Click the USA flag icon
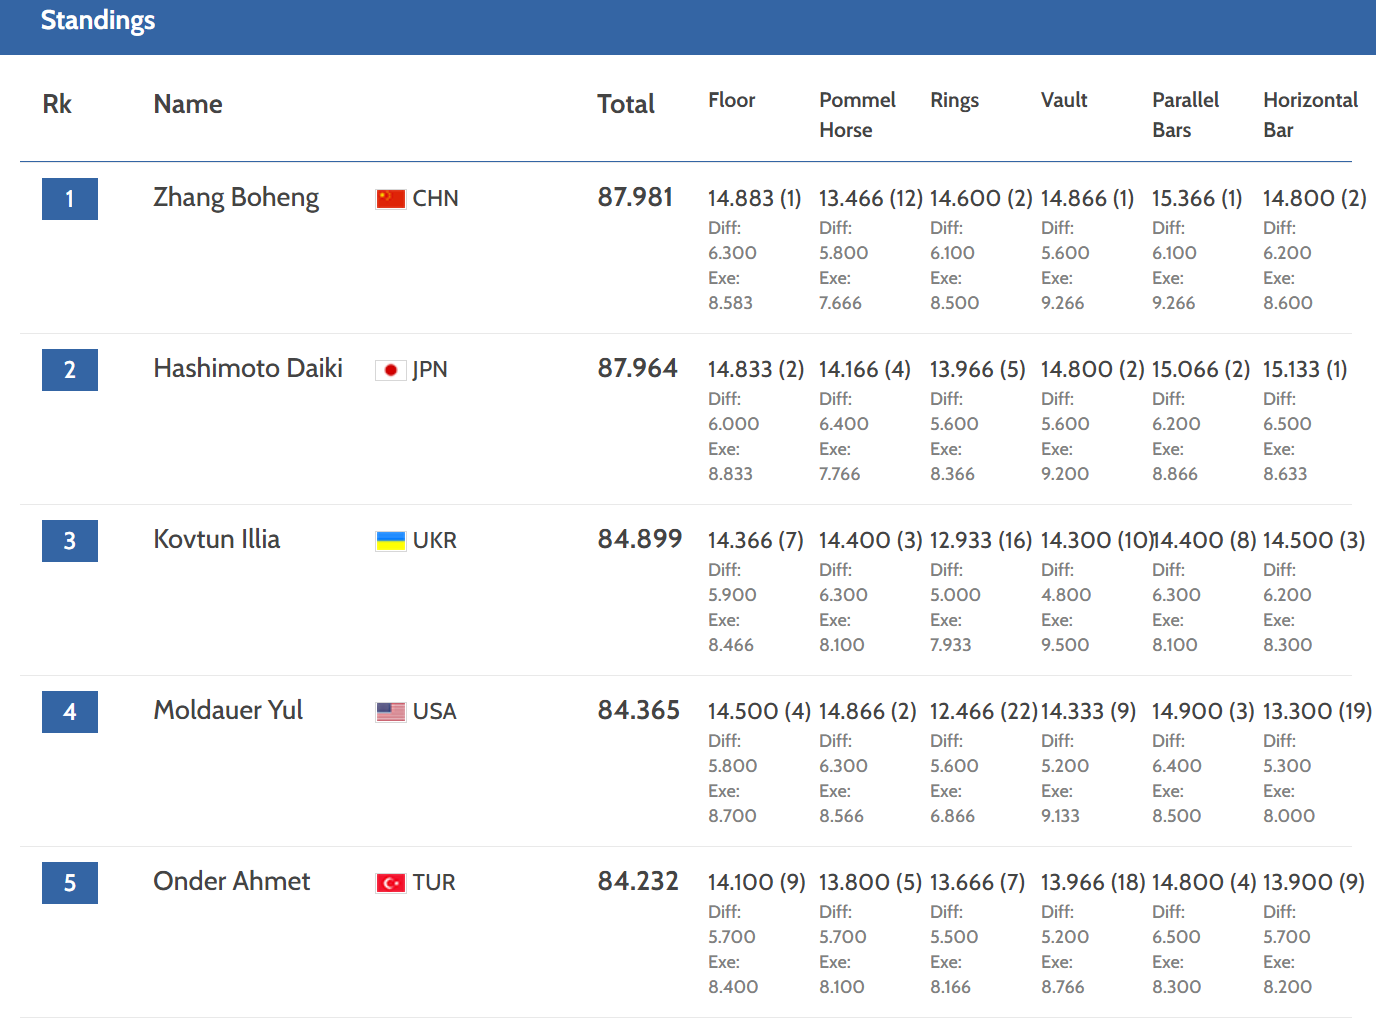The image size is (1376, 1025). point(391,712)
